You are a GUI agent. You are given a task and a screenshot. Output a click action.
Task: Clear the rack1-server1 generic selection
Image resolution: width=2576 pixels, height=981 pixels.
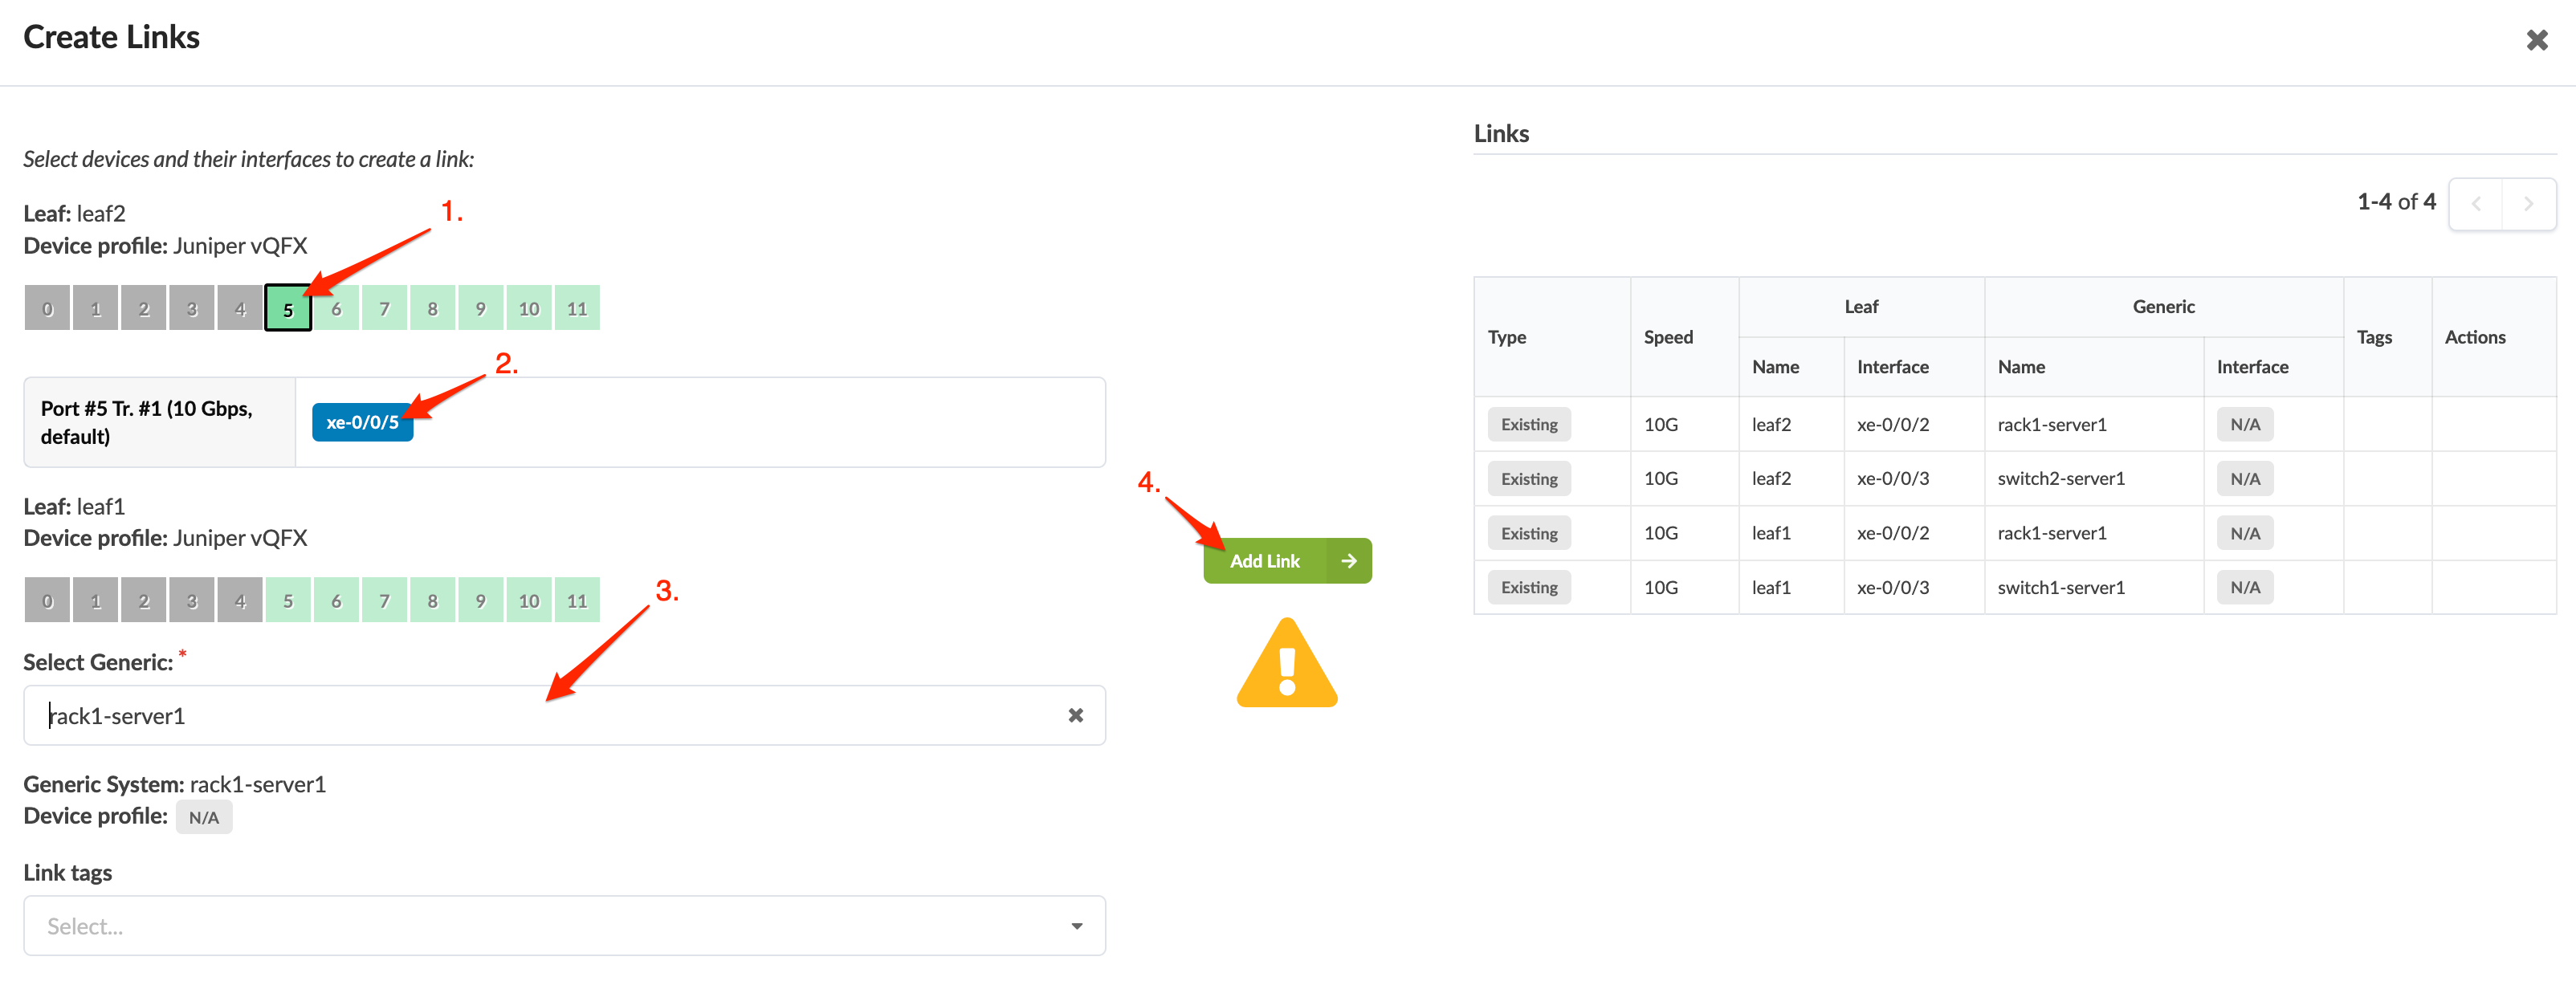coord(1075,715)
